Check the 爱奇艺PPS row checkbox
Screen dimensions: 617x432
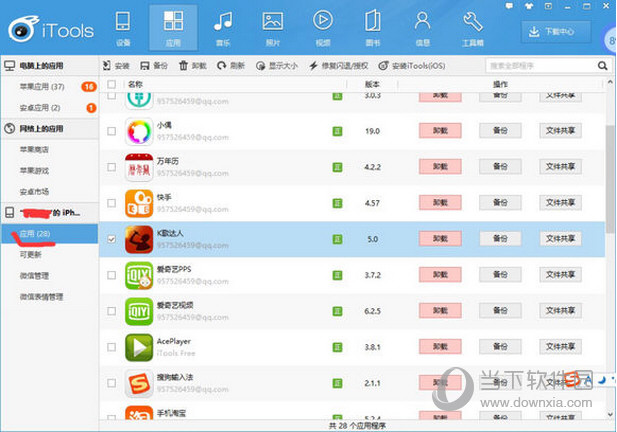(112, 275)
